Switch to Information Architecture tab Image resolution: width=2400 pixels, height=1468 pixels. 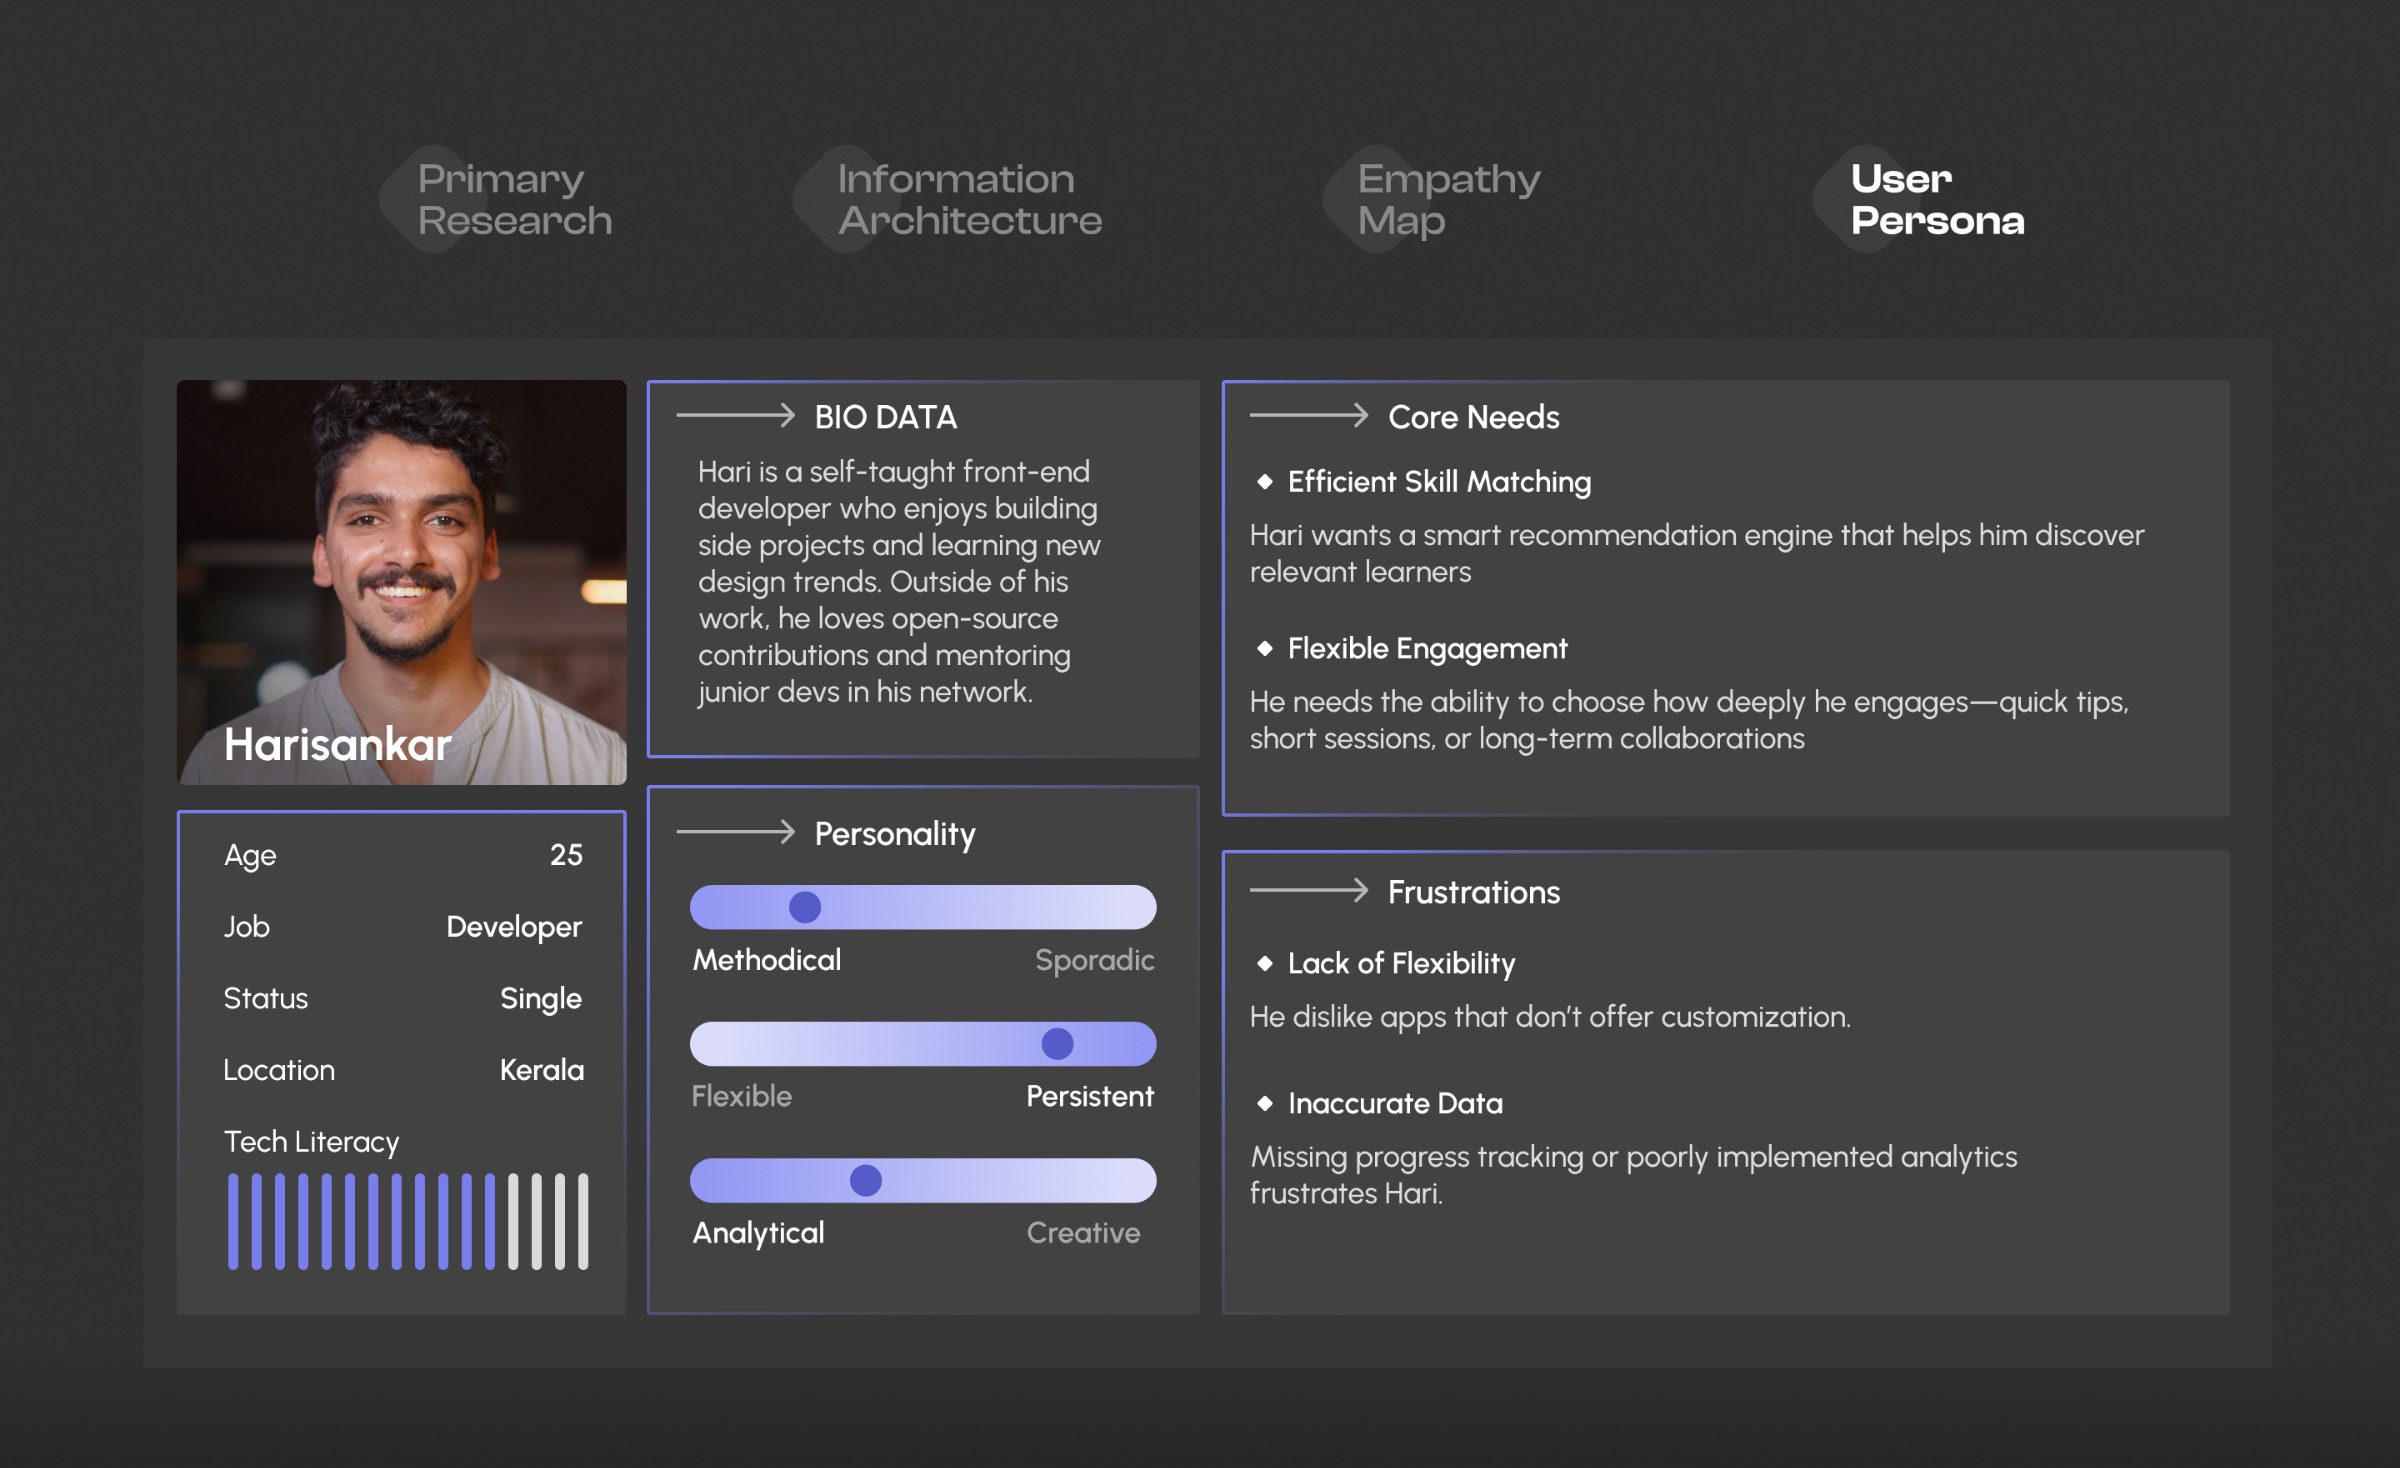coord(950,200)
